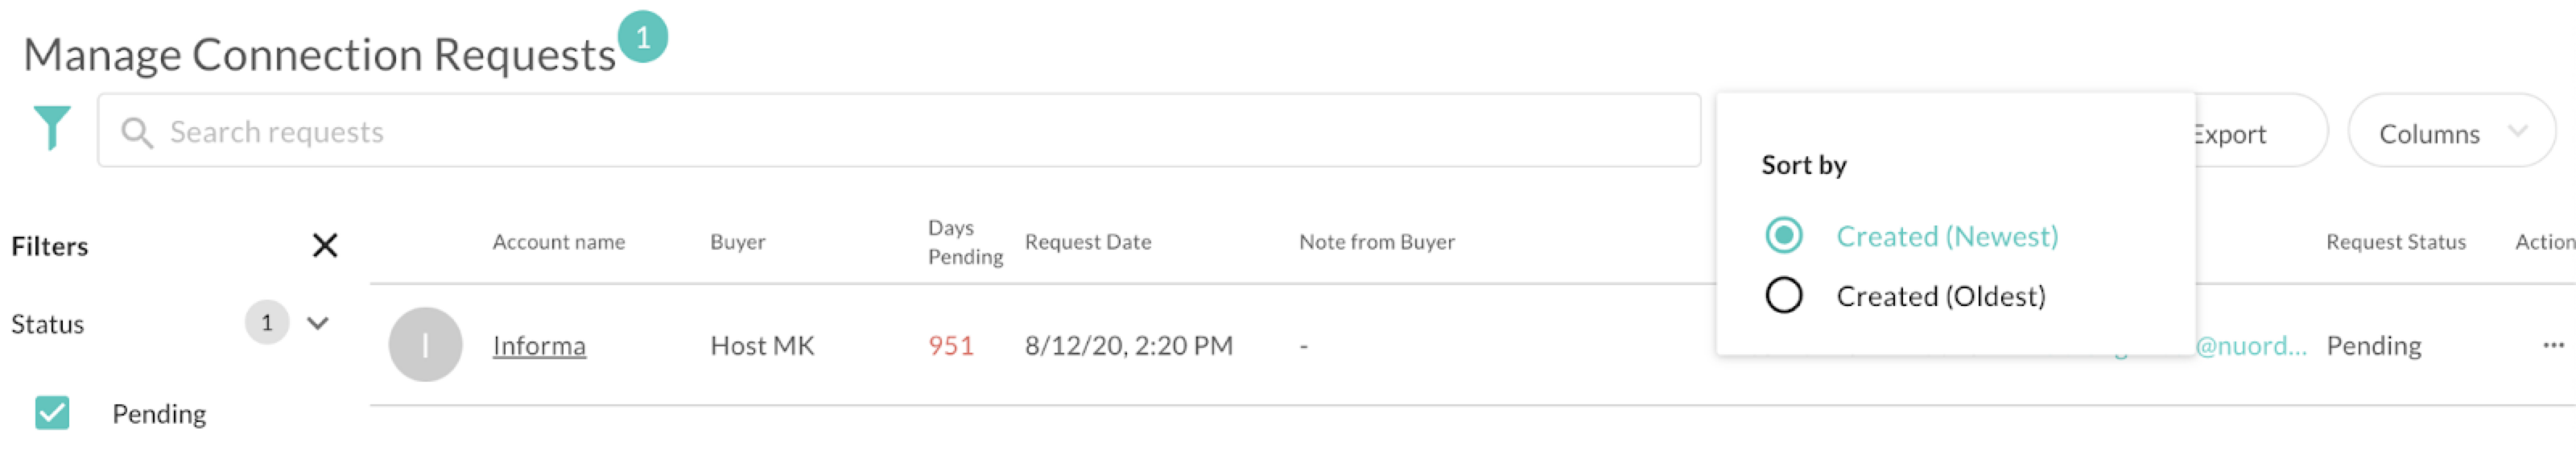Click the Days Pending column header
This screenshot has height=451, width=2576.
[965, 242]
